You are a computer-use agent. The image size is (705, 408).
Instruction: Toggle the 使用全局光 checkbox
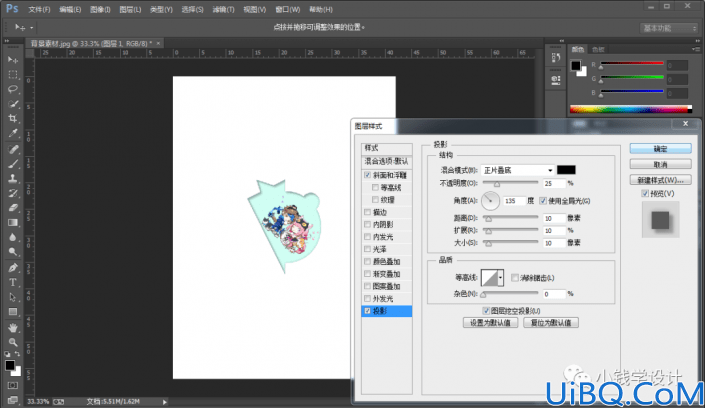pyautogui.click(x=543, y=201)
